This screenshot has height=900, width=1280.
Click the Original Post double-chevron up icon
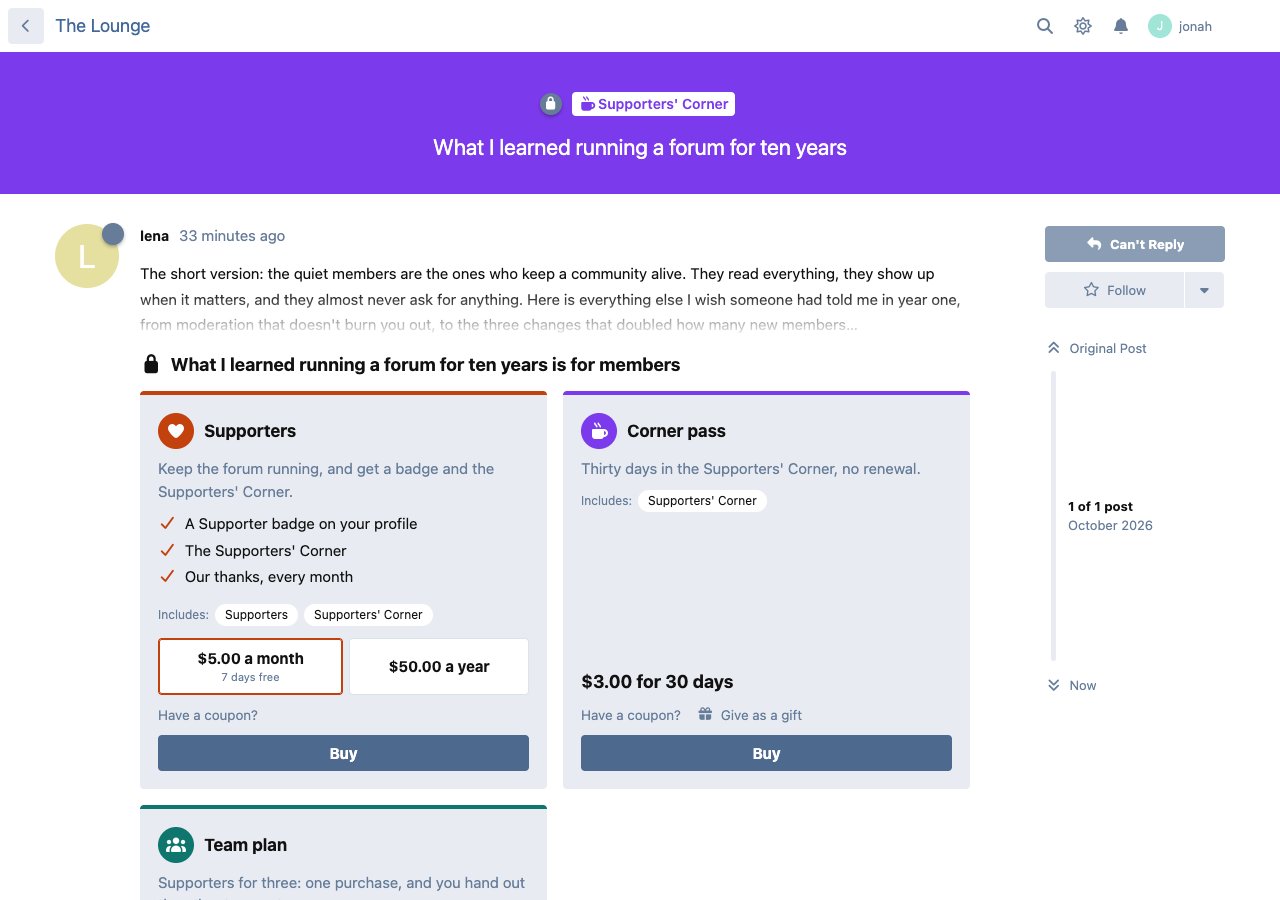tap(1053, 348)
